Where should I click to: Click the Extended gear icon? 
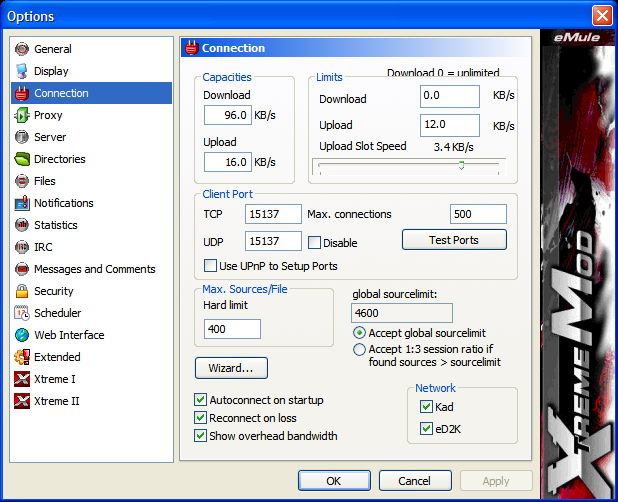coord(22,357)
